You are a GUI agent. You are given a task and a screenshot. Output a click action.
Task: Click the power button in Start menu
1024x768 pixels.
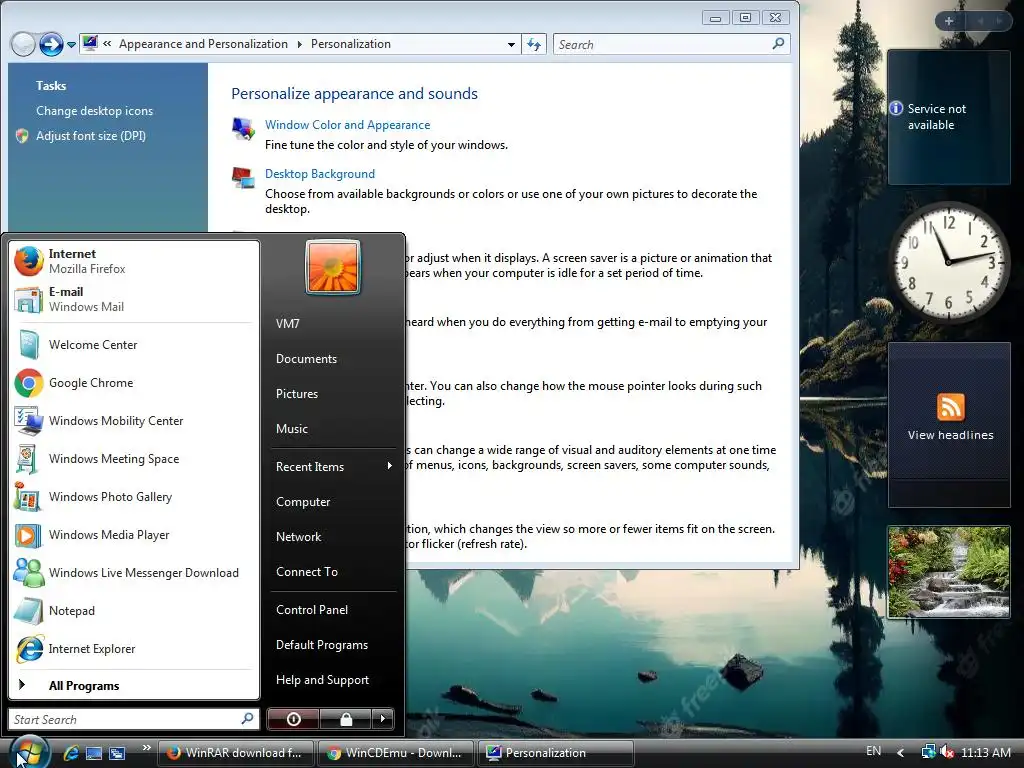[293, 719]
